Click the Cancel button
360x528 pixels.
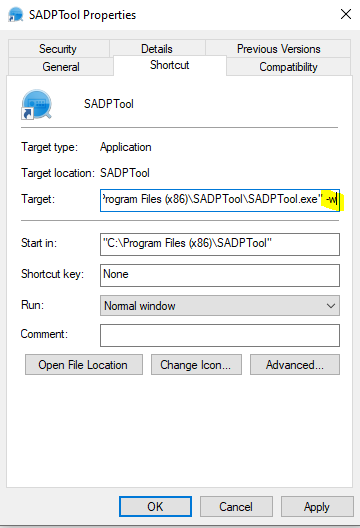tap(236, 506)
